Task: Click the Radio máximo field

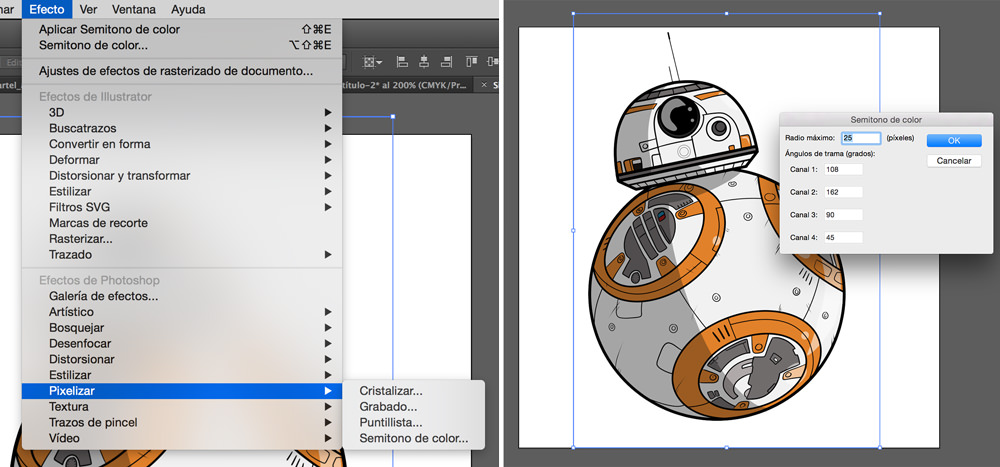Action: coord(861,138)
